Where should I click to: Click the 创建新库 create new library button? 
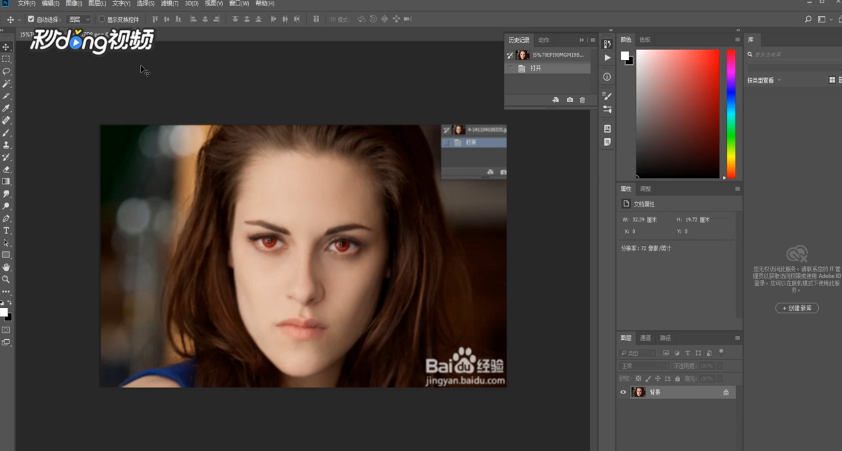(797, 308)
